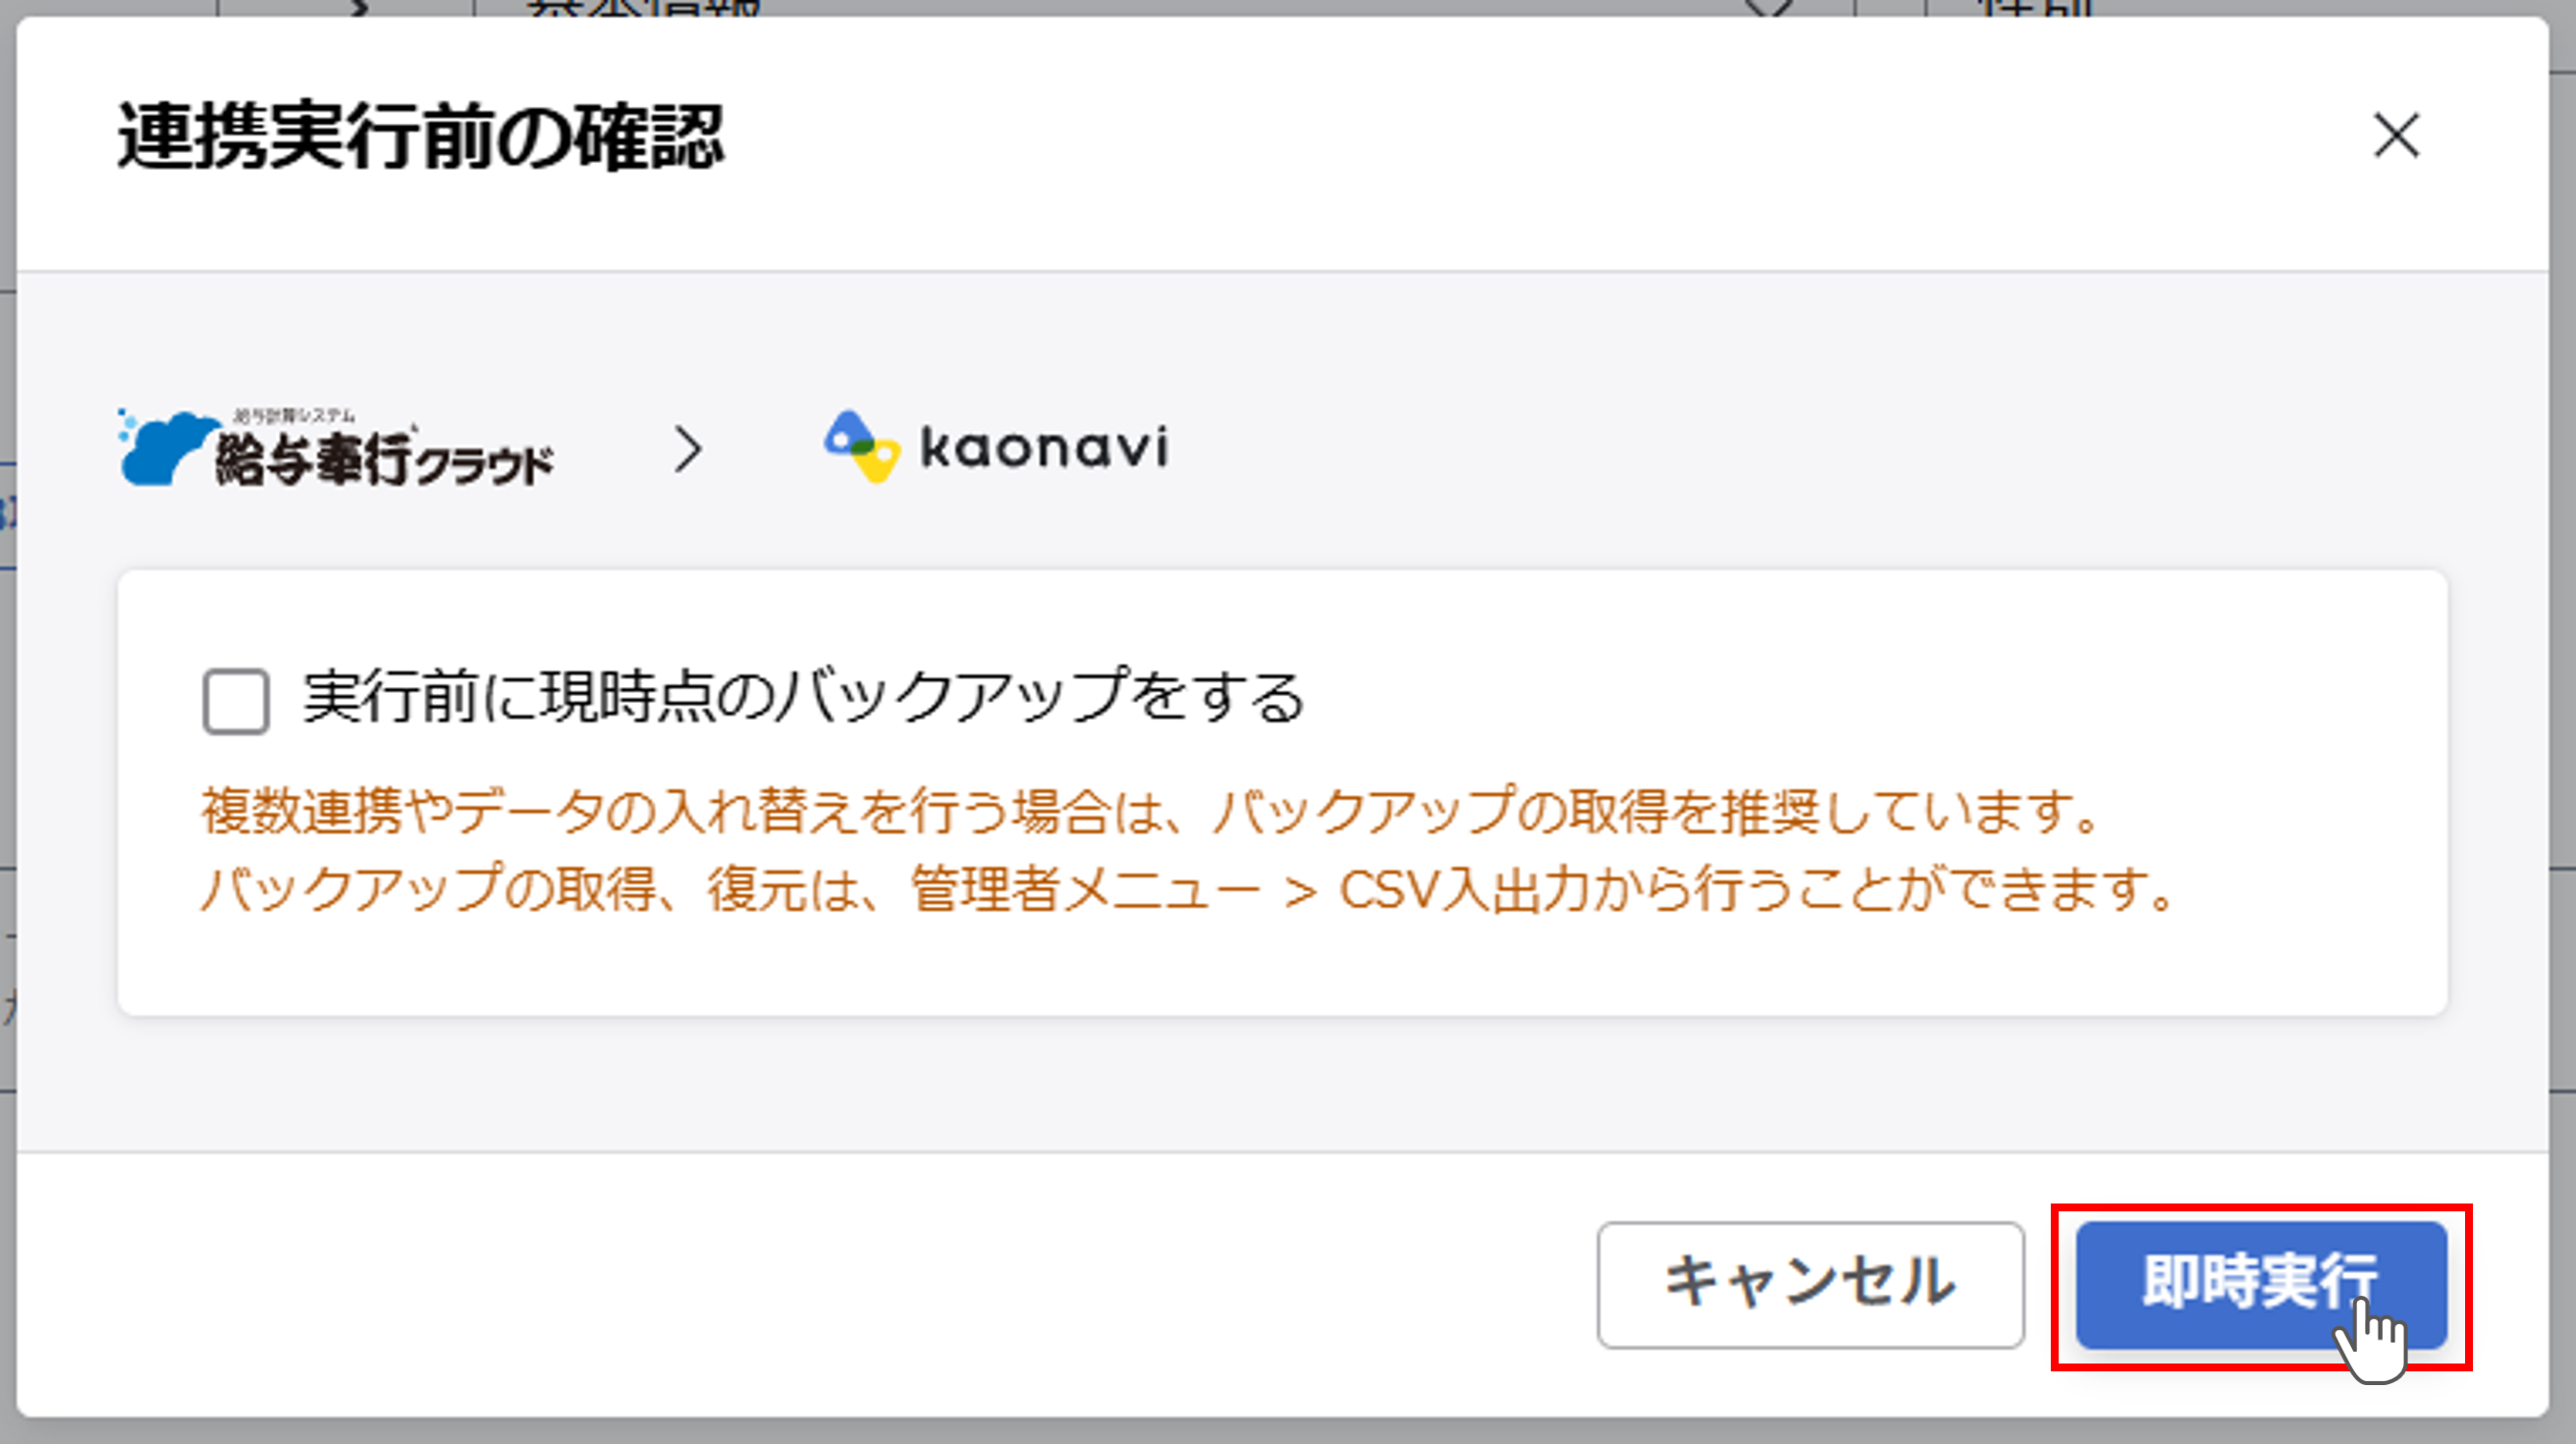Screen dimensions: 2576x1444
Task: Enable 実行前に現時点のバックアップをする checkbox
Action: point(236,701)
